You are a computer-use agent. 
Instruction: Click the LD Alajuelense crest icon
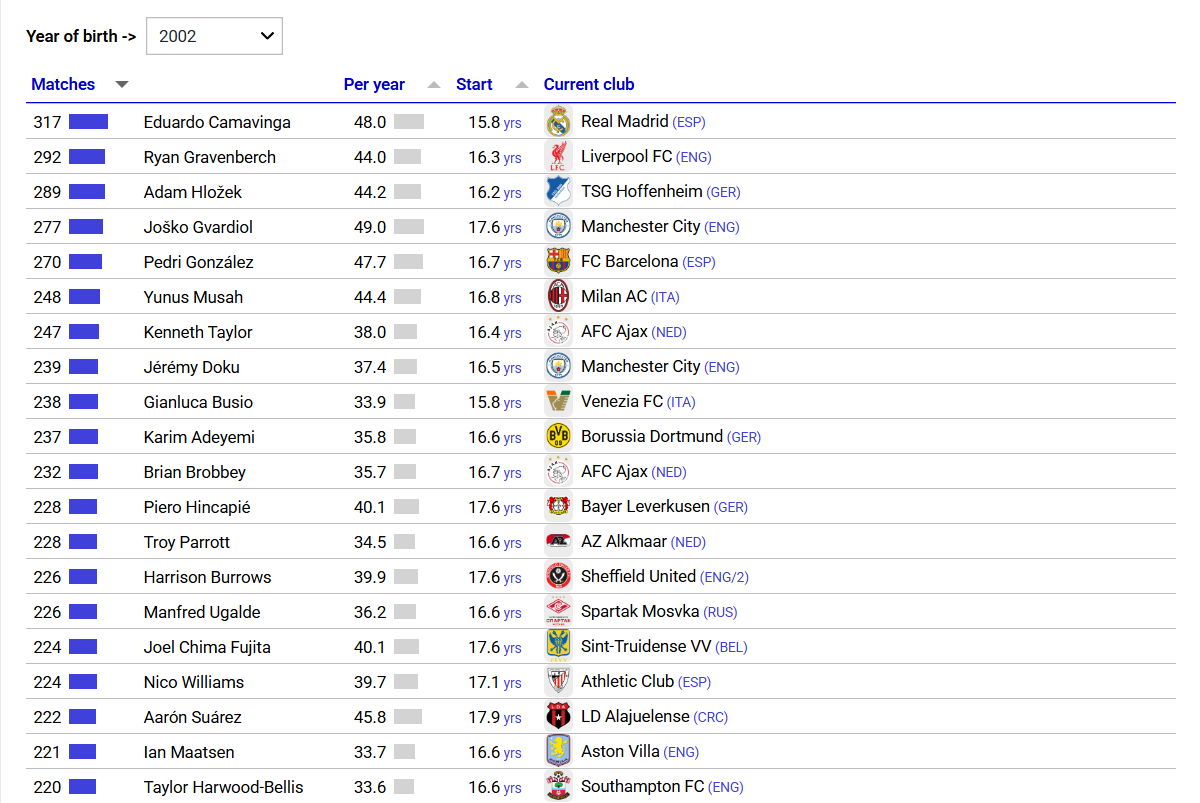click(x=558, y=717)
